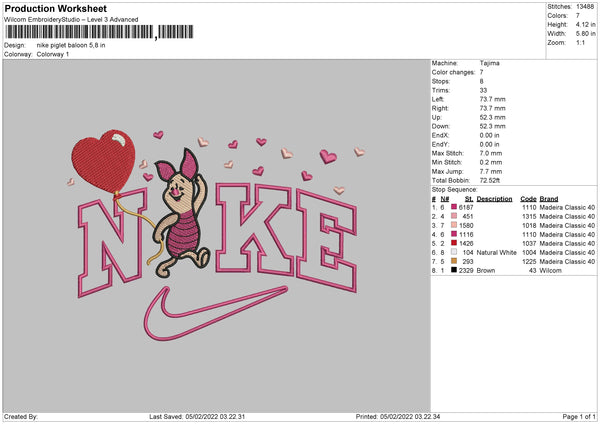The height and width of the screenshot is (424, 600).
Task: Click the red swatch in the 1426-stitch row
Action: 454,243
